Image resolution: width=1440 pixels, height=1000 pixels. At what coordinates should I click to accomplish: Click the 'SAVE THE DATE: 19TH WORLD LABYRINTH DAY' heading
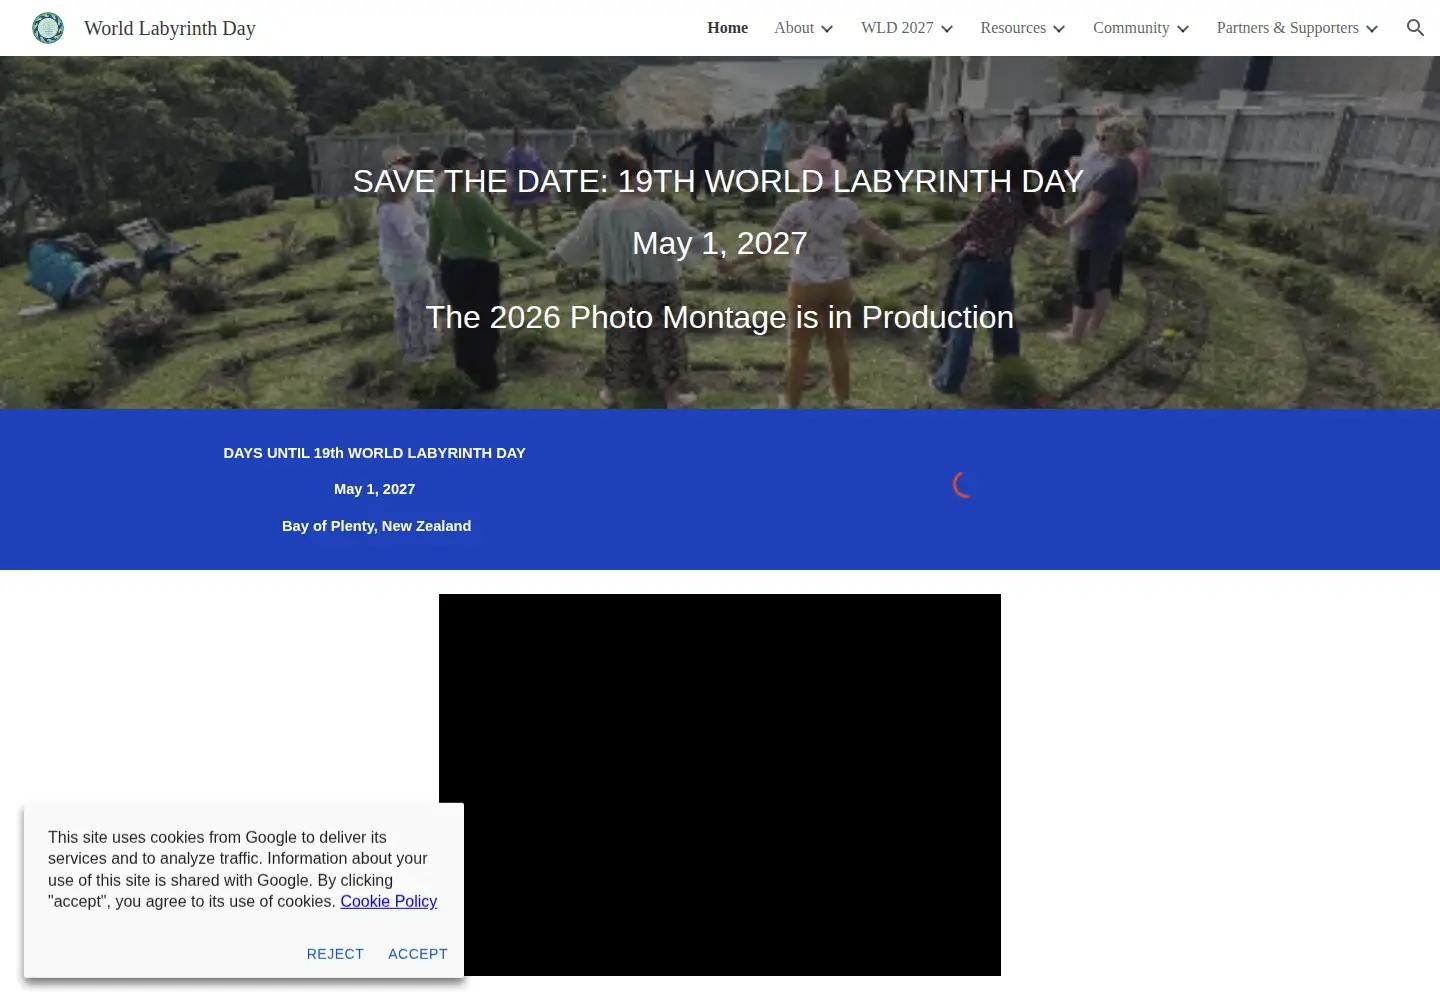click(x=718, y=181)
